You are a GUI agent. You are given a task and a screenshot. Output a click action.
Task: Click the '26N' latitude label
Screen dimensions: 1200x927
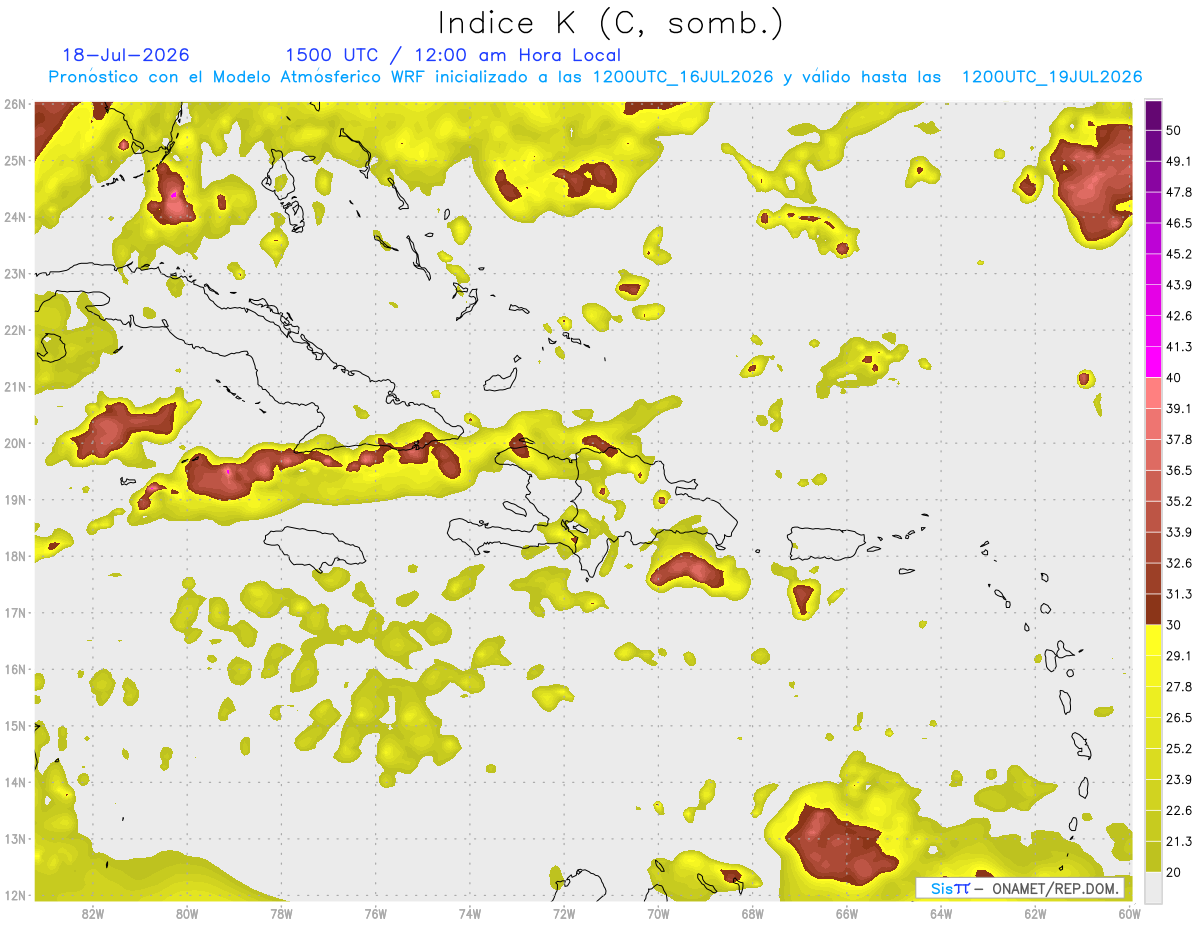[x=15, y=104]
